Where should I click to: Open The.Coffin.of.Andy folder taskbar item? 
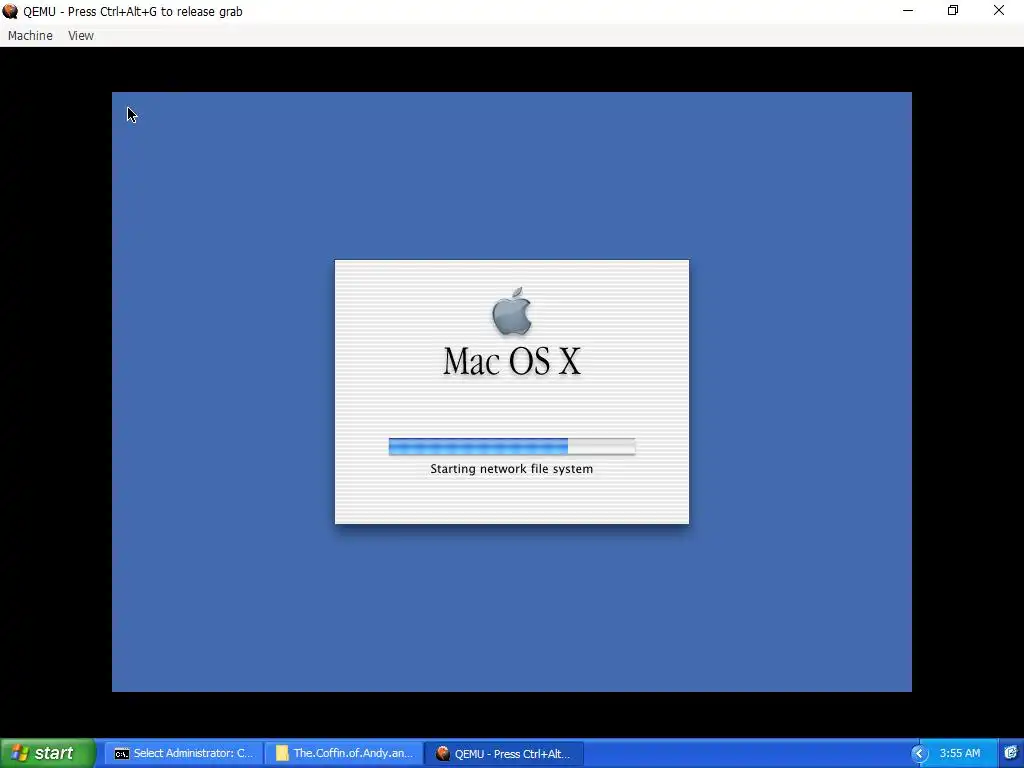click(344, 753)
